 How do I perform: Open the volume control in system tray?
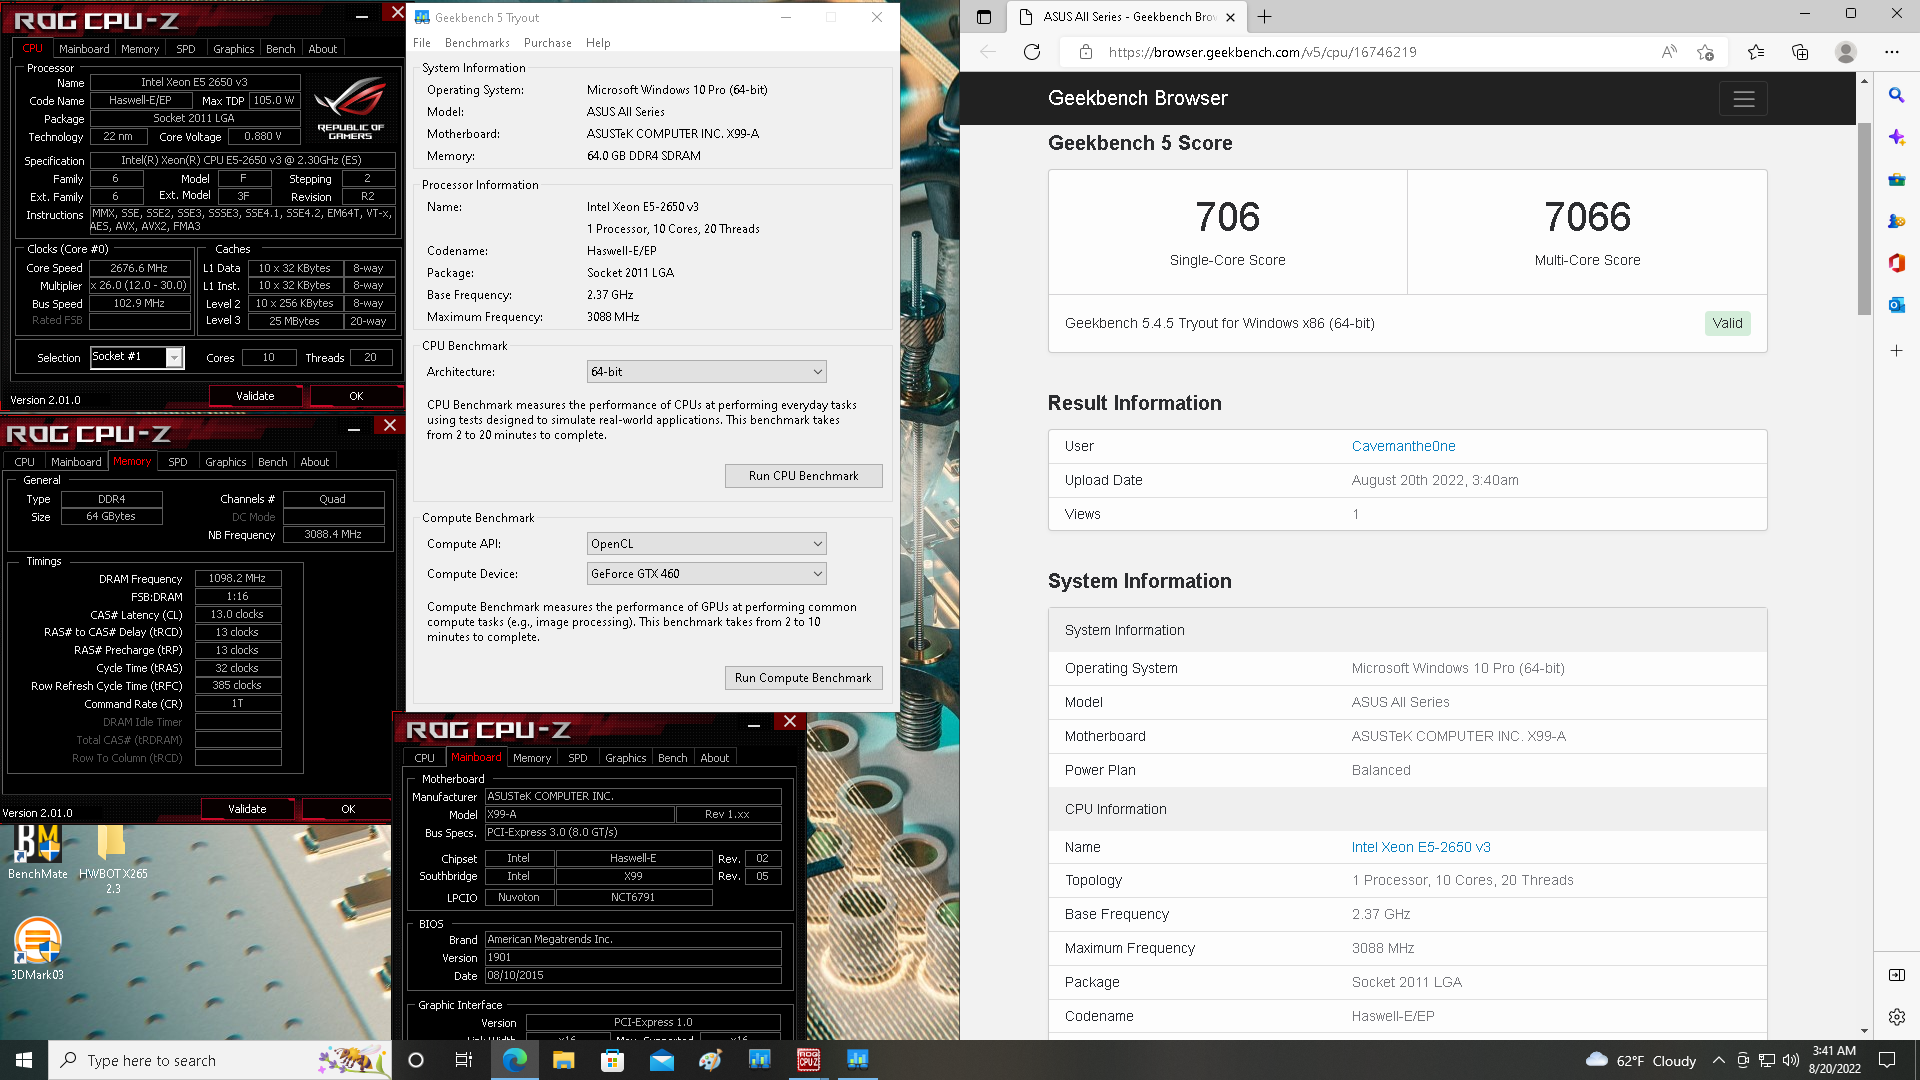[1791, 1060]
